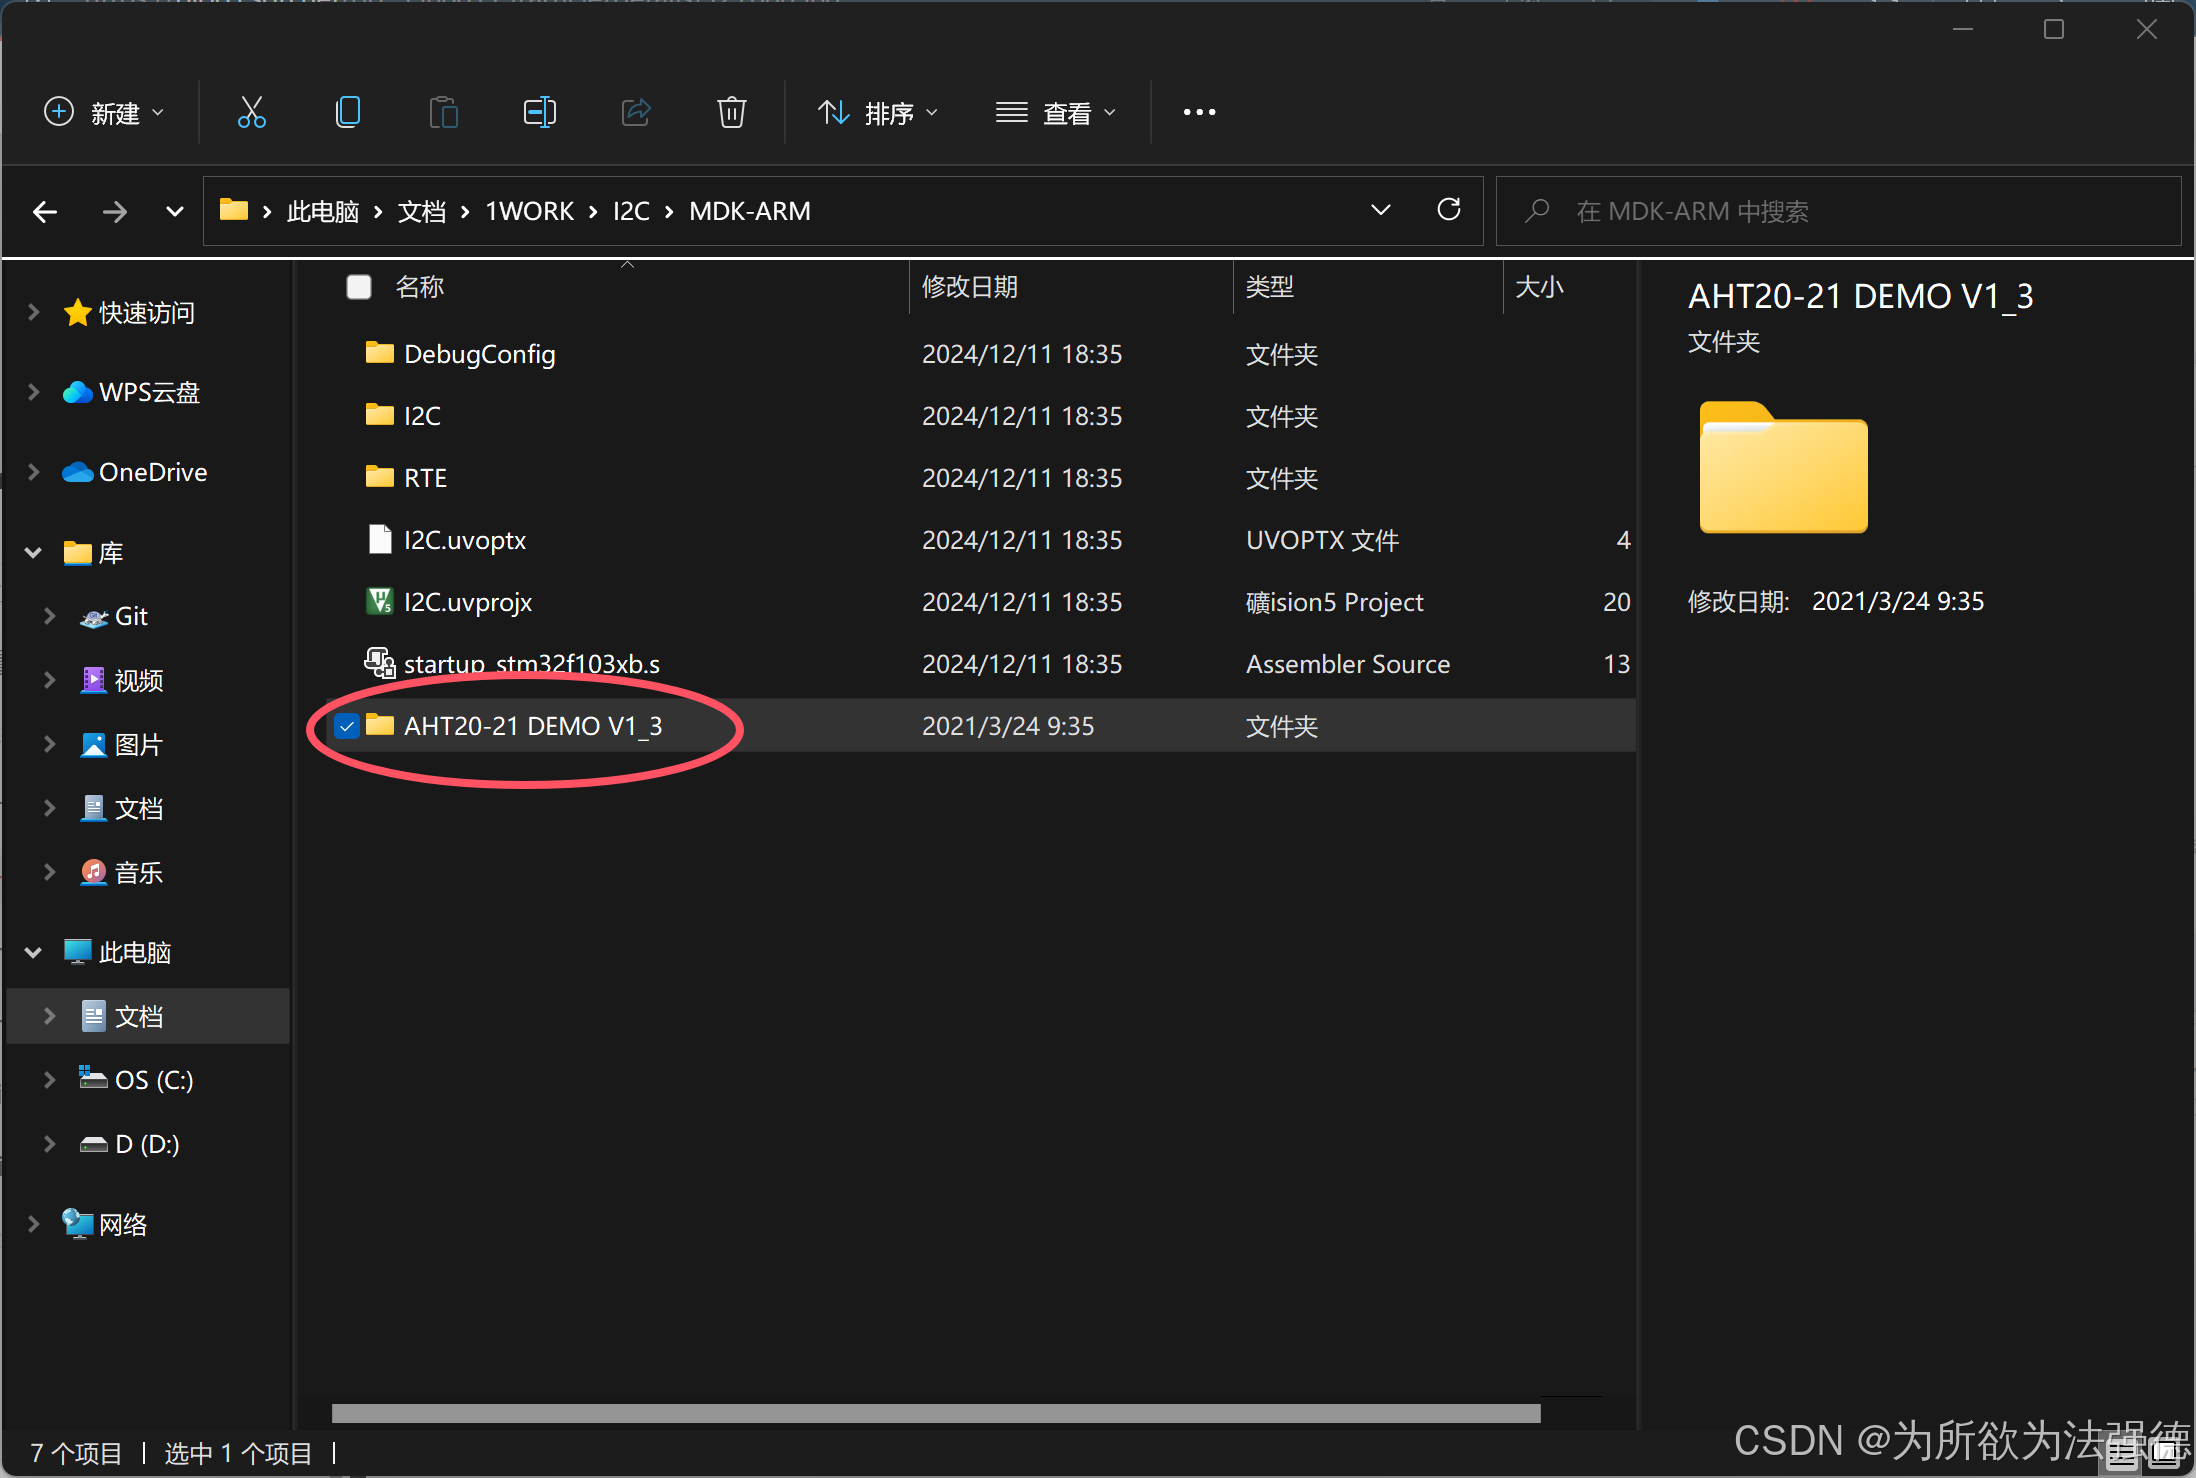This screenshot has height=1478, width=2196.
Task: Click the Copy icon in toolbar
Action: [x=347, y=112]
